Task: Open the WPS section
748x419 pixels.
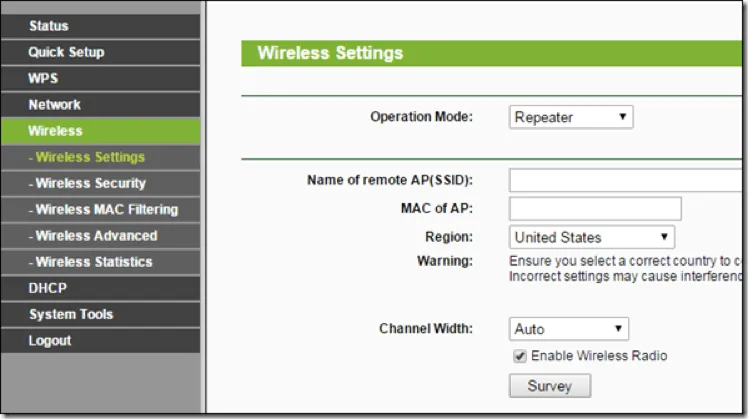Action: (x=43, y=78)
